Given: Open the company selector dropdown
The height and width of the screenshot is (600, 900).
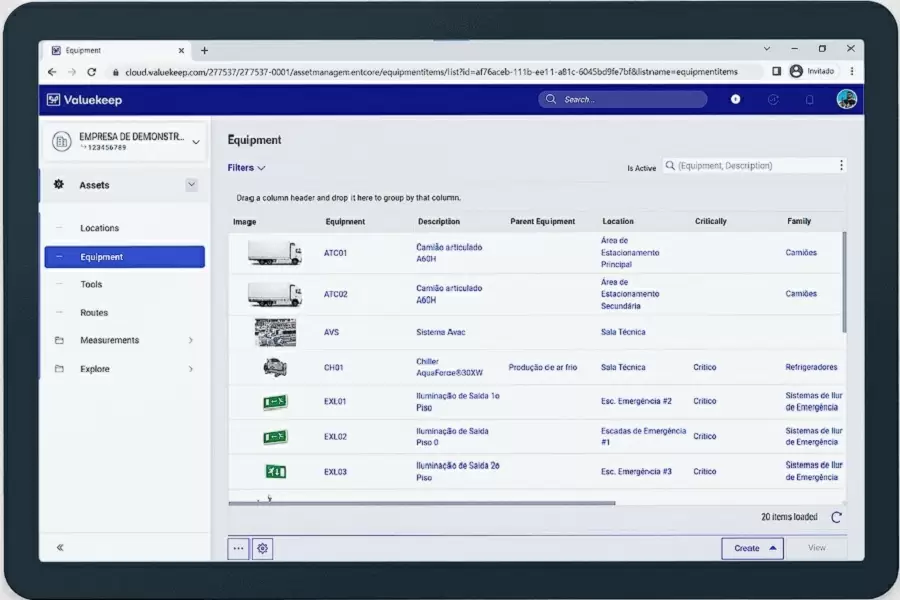Looking at the screenshot, I should pos(196,142).
